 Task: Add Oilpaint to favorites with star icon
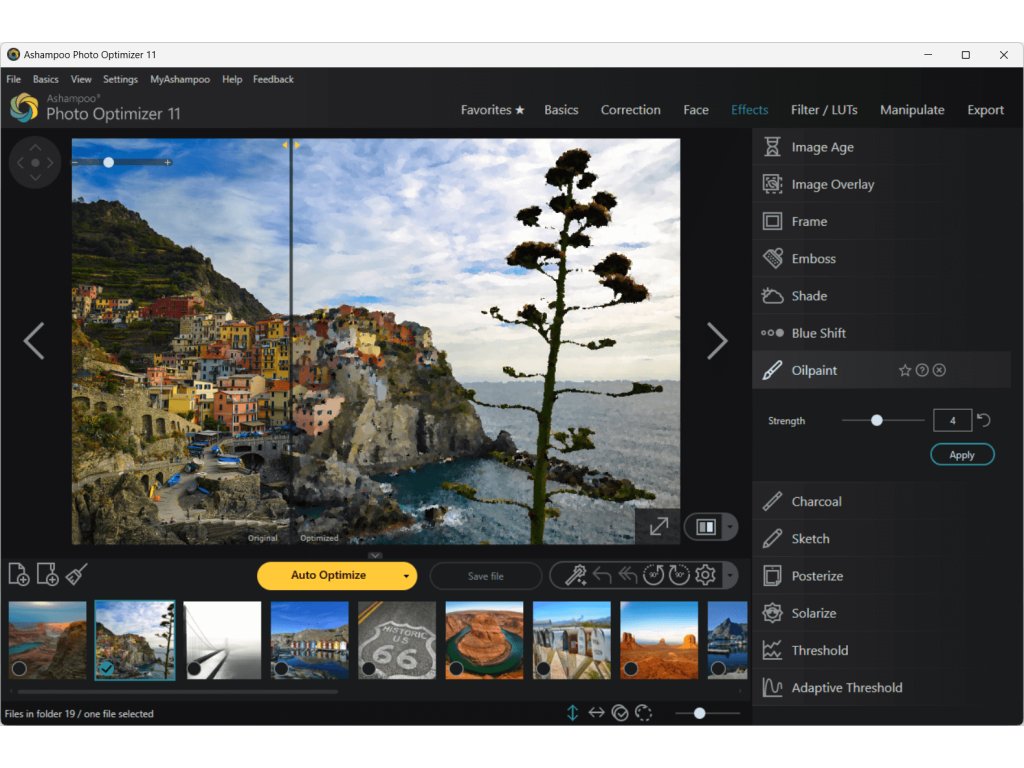point(905,370)
